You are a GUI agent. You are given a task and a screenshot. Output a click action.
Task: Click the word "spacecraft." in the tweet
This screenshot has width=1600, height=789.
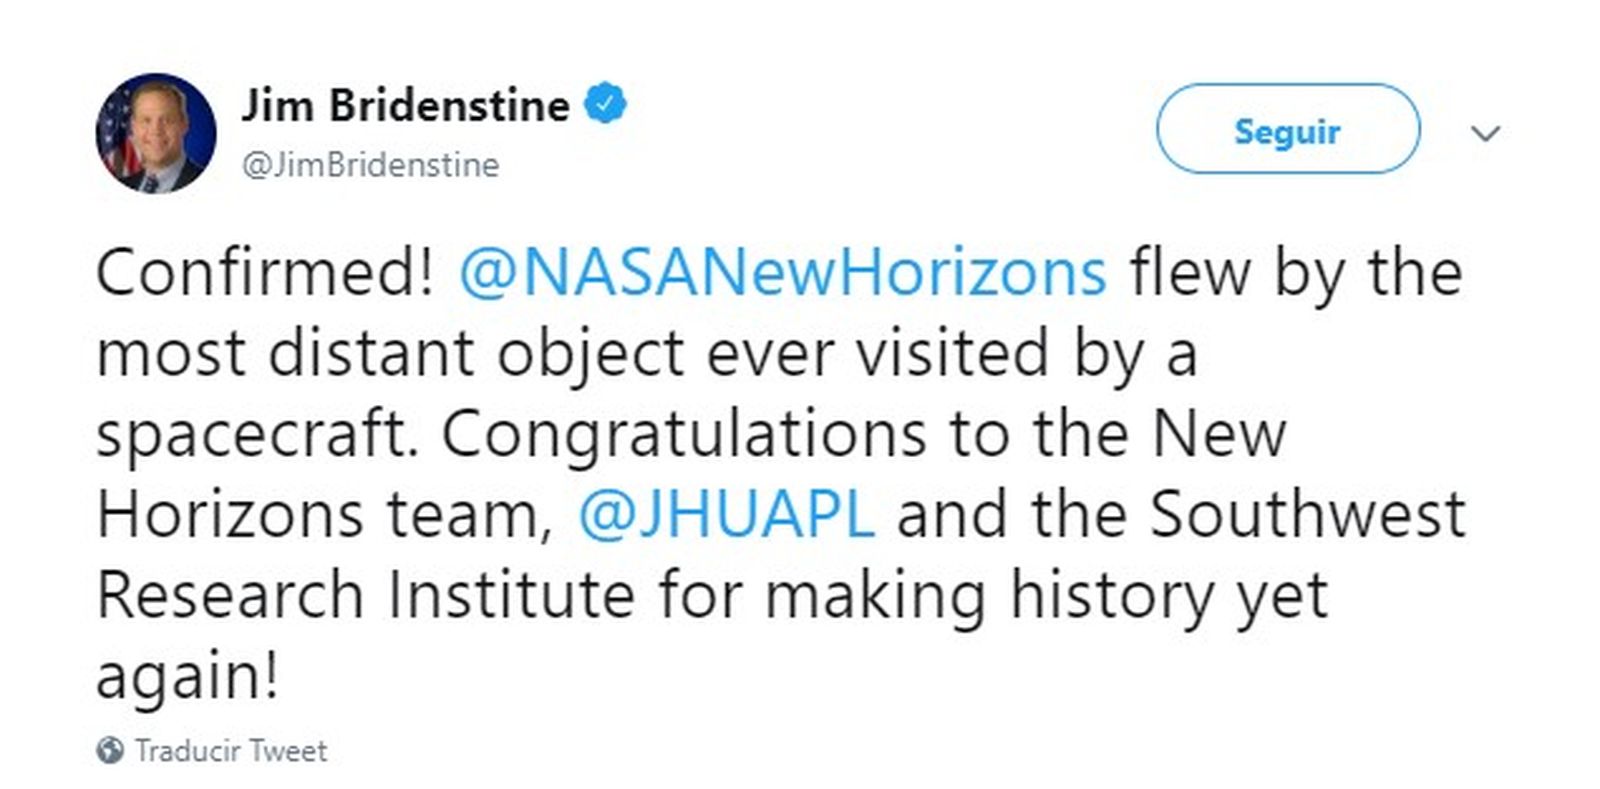click(256, 434)
